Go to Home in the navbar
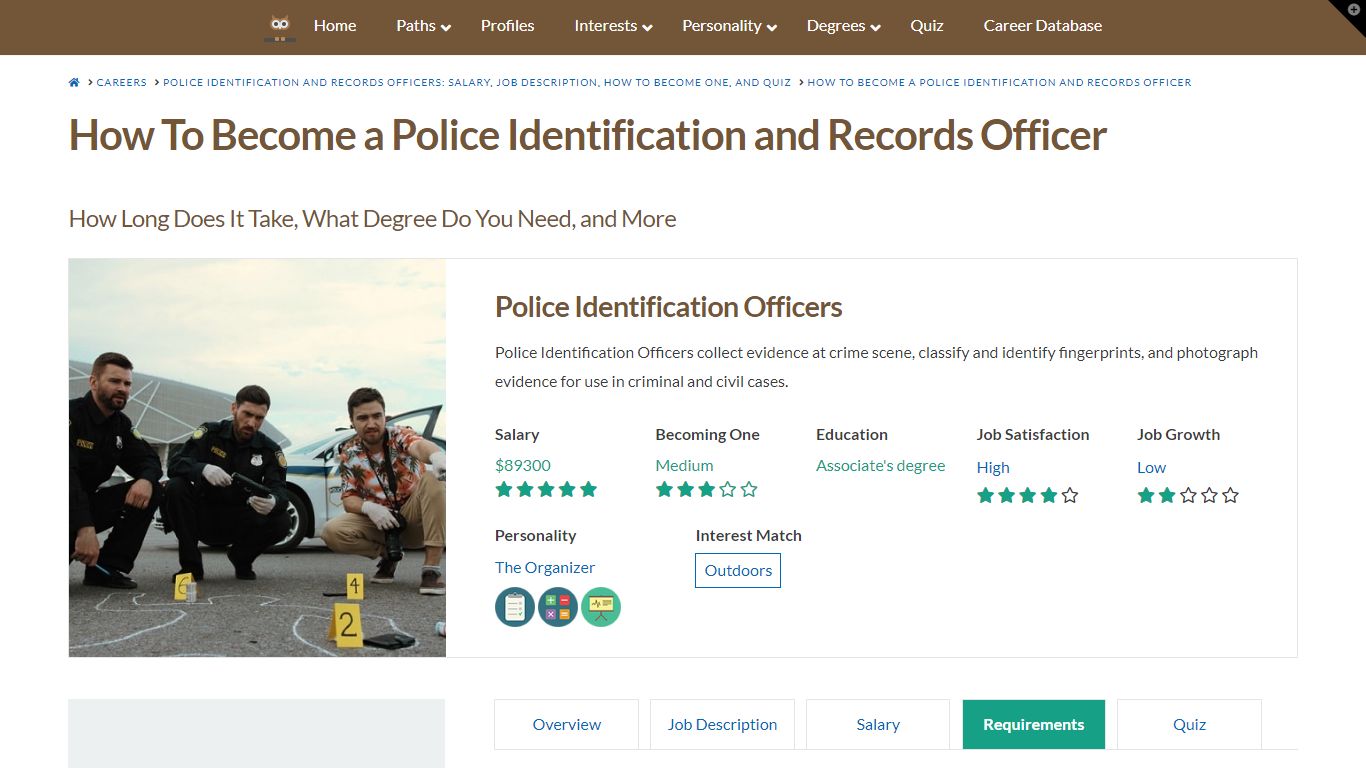 tap(335, 26)
